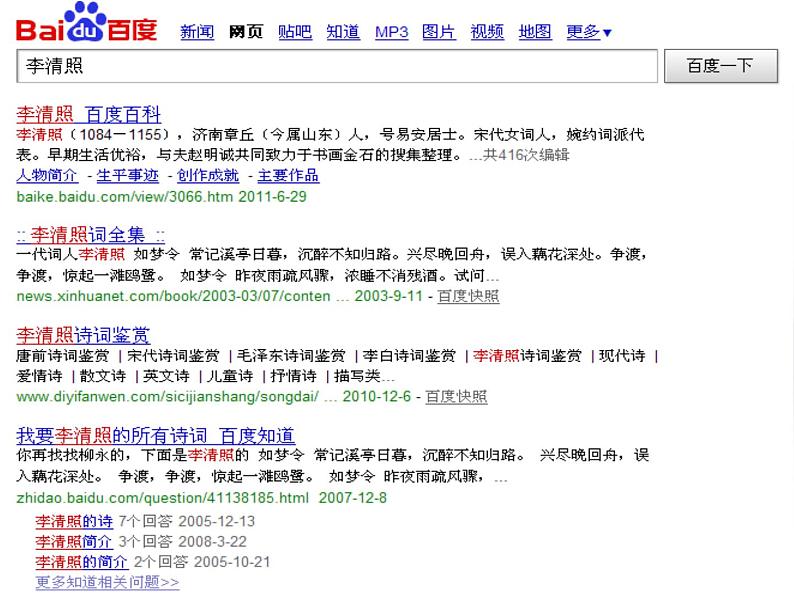Viewport: 794px width, 596px height.
Task: Open the 主要作品 sub-link
Action: tap(288, 176)
